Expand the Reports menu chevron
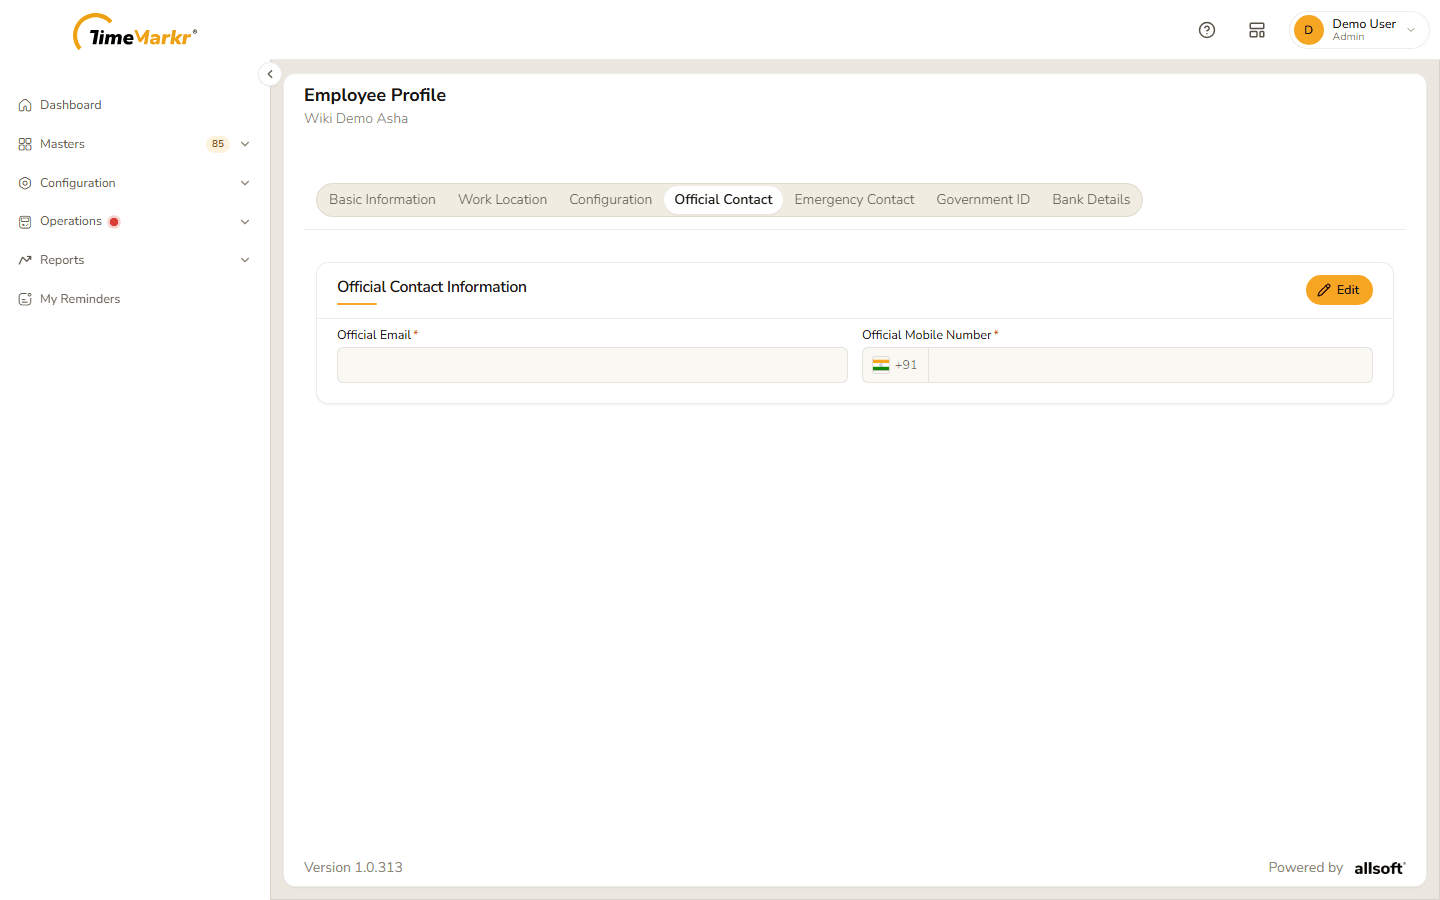 (245, 260)
